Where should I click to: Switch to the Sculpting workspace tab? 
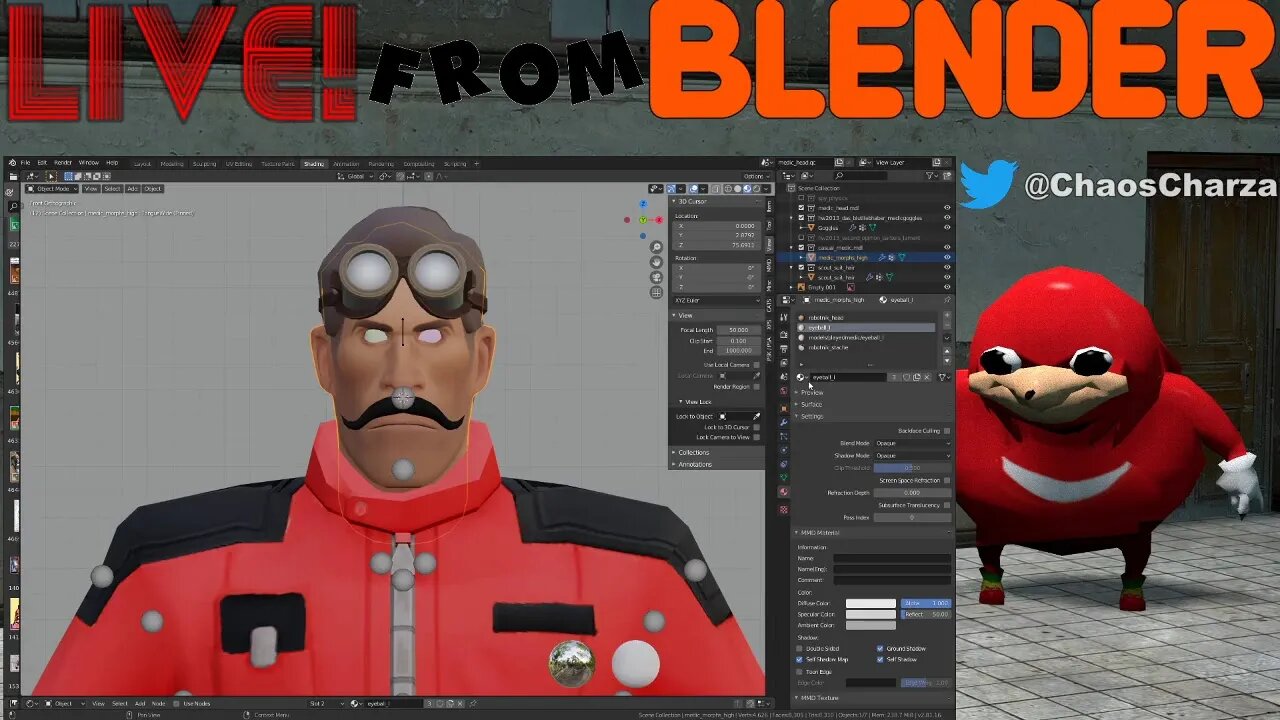tap(204, 163)
